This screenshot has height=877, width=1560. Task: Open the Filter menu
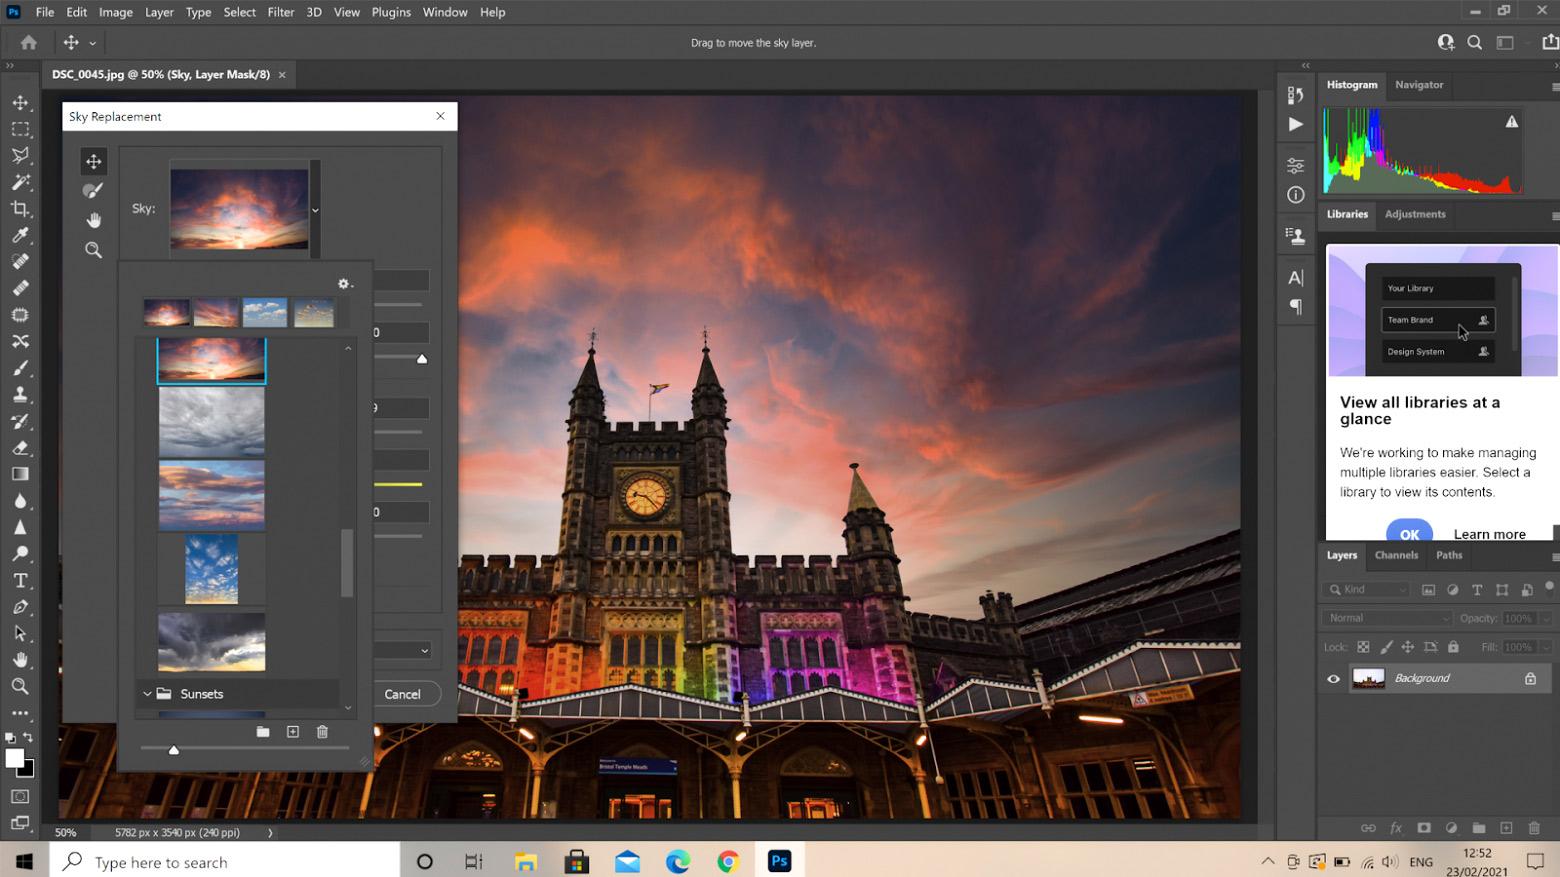[x=280, y=12]
